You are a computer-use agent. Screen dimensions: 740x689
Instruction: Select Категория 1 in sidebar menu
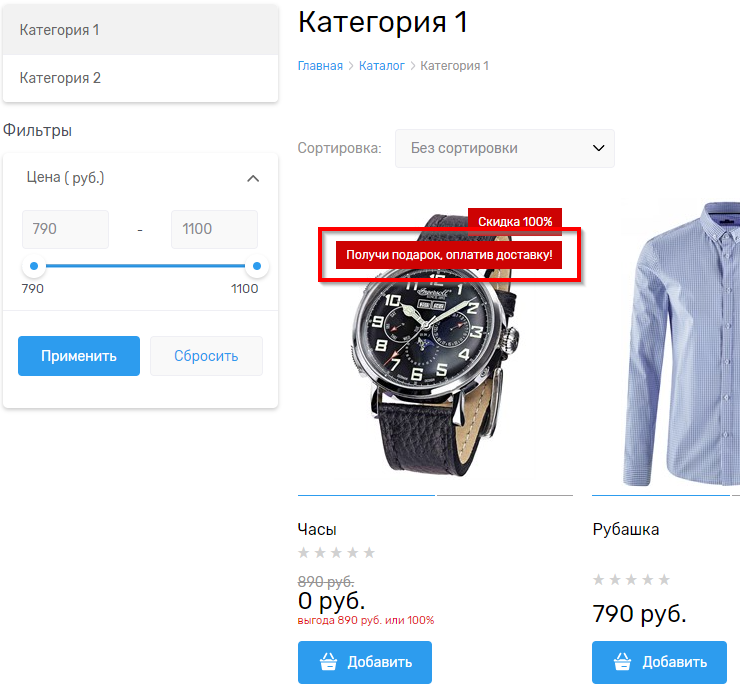click(x=140, y=30)
